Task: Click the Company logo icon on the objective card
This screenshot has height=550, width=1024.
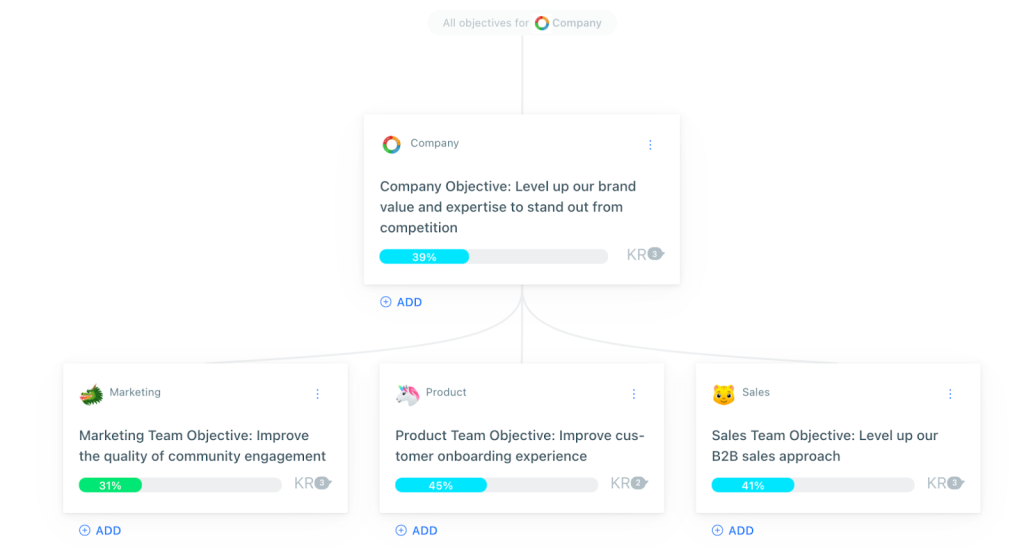Action: [392, 144]
